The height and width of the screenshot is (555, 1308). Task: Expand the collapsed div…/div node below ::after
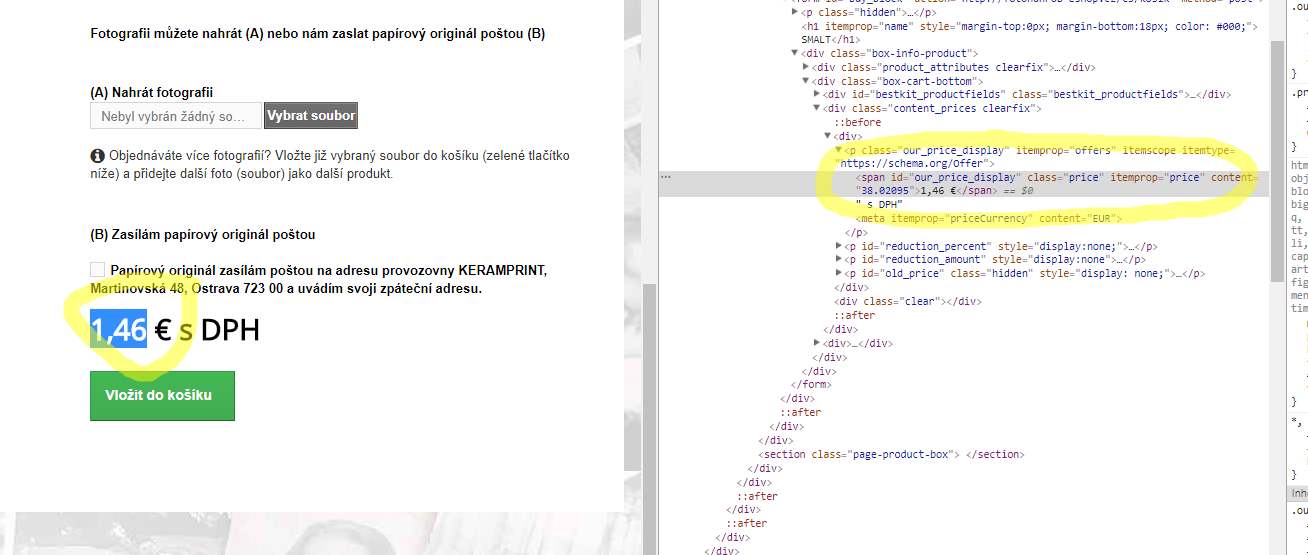click(817, 343)
